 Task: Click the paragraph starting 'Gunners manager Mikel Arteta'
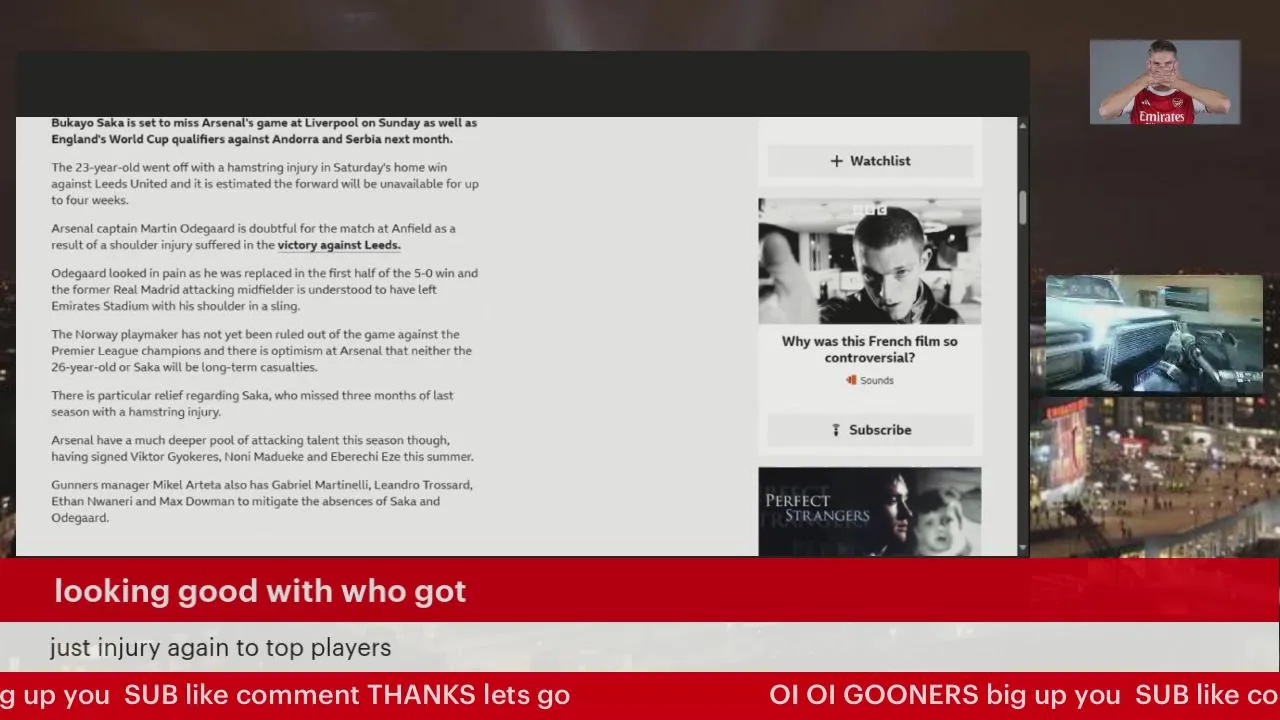[262, 501]
